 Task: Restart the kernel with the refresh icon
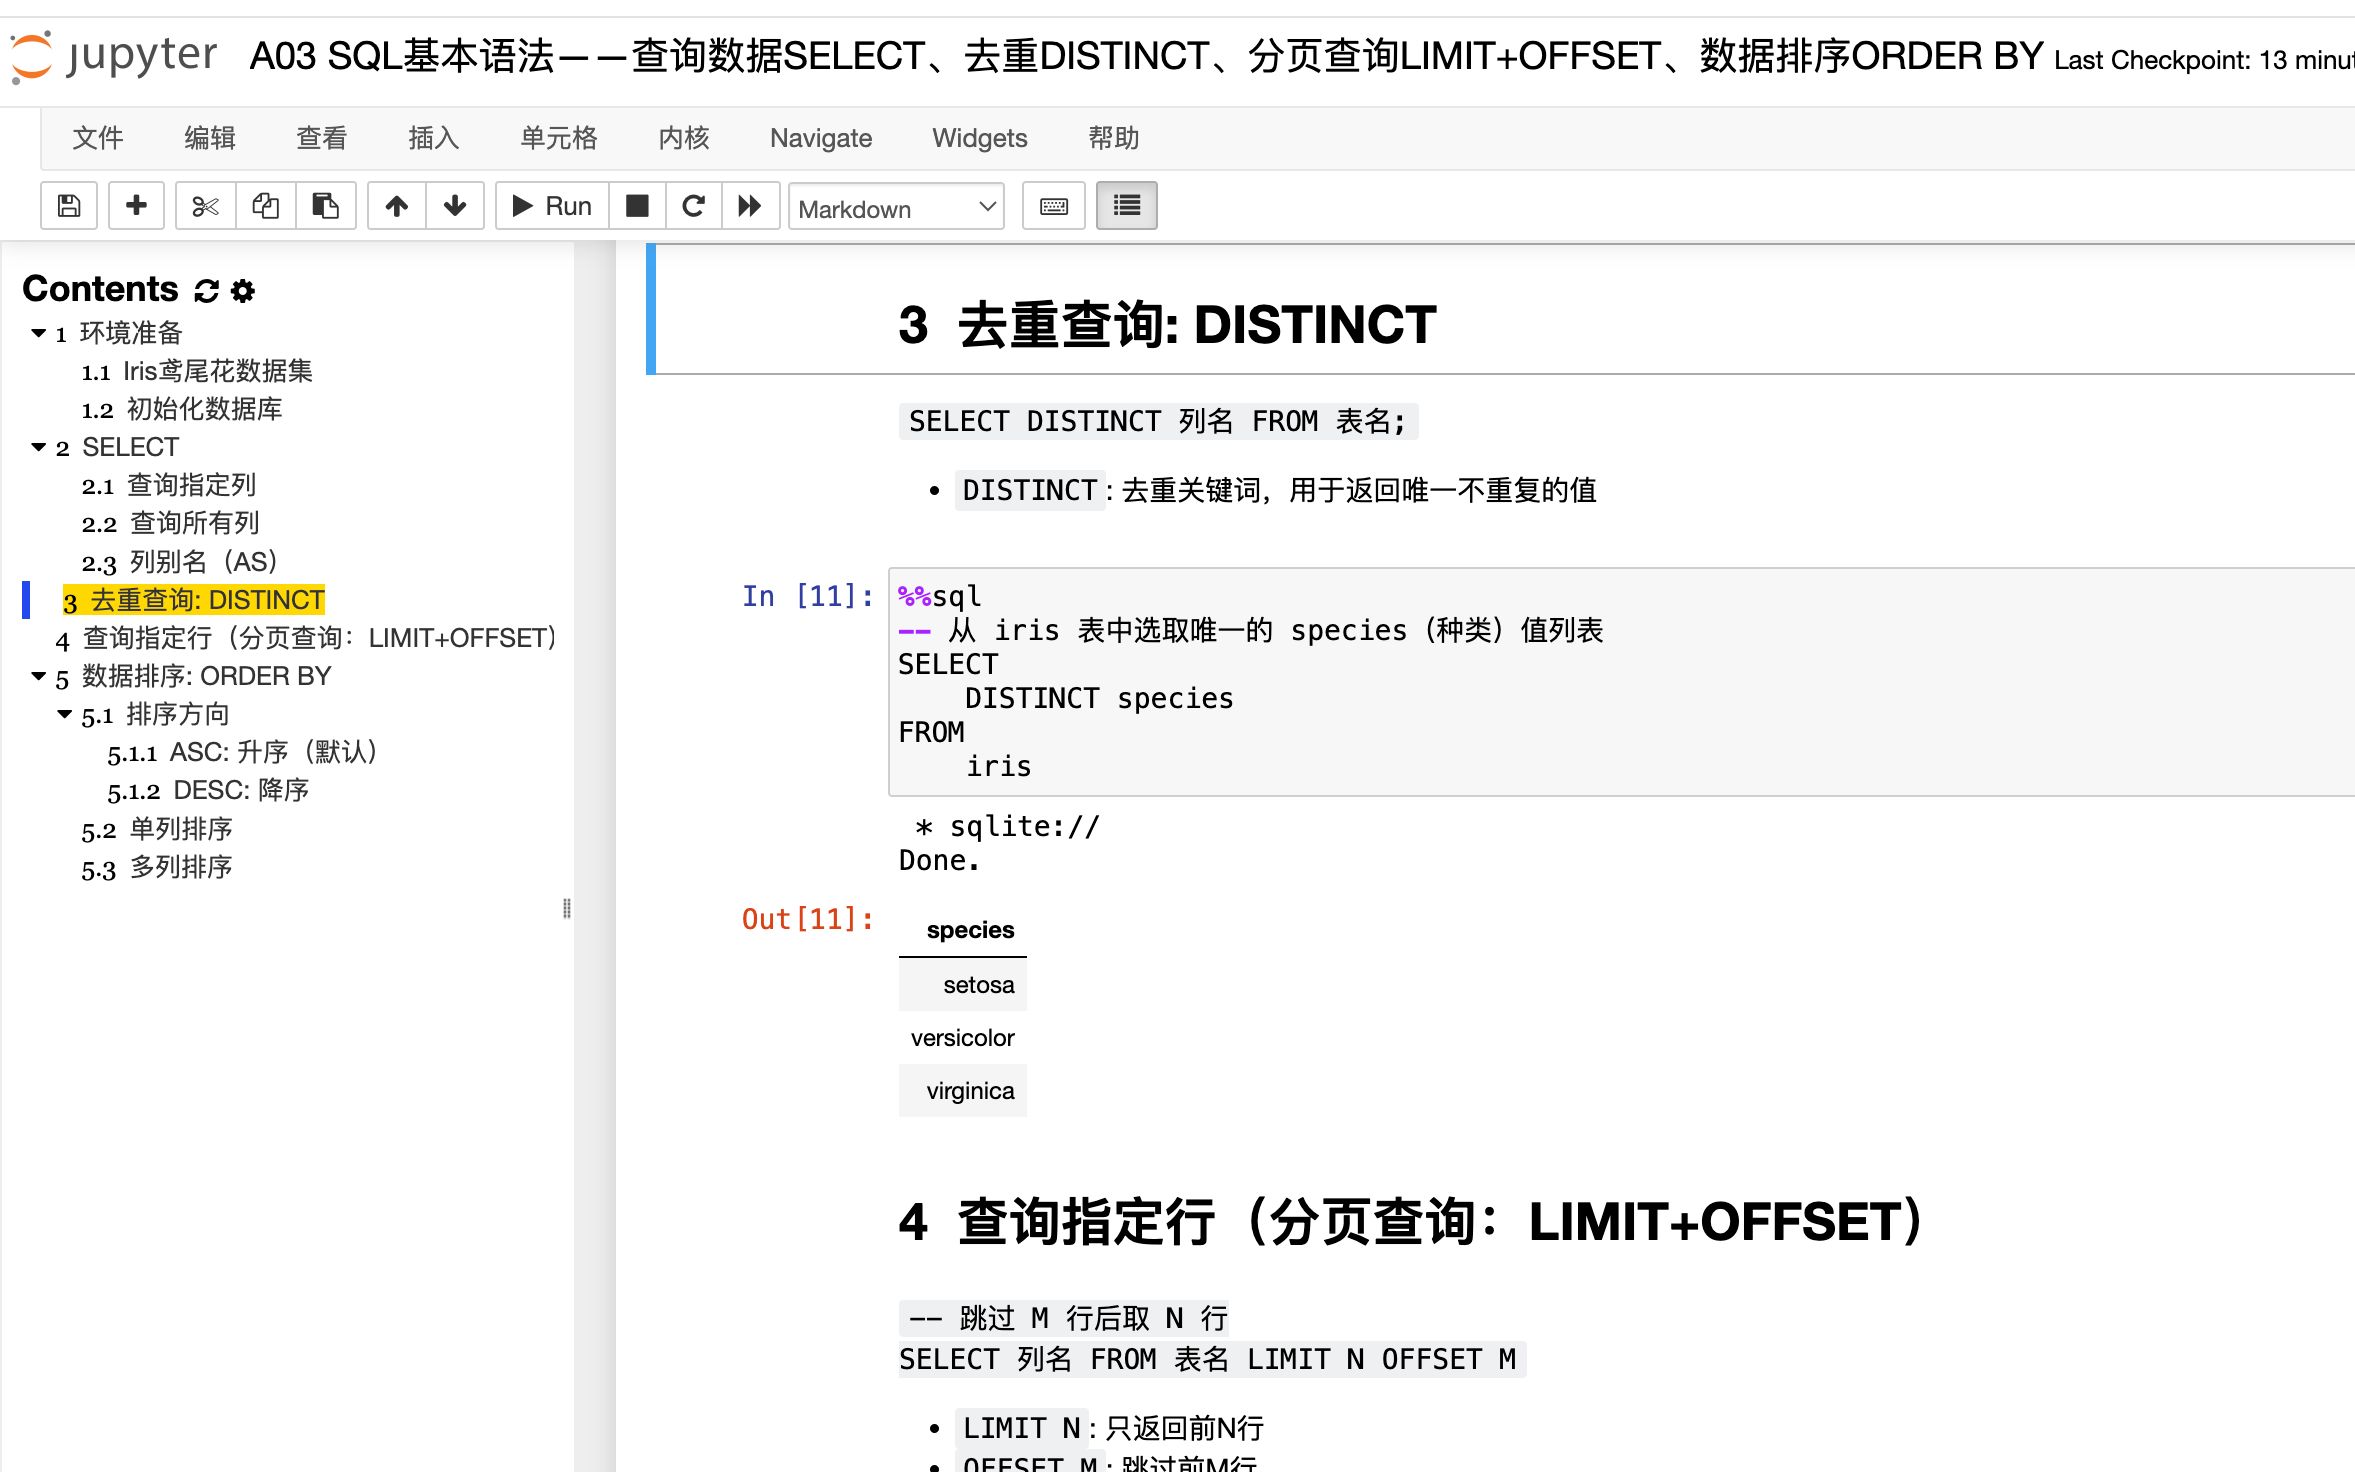point(694,205)
